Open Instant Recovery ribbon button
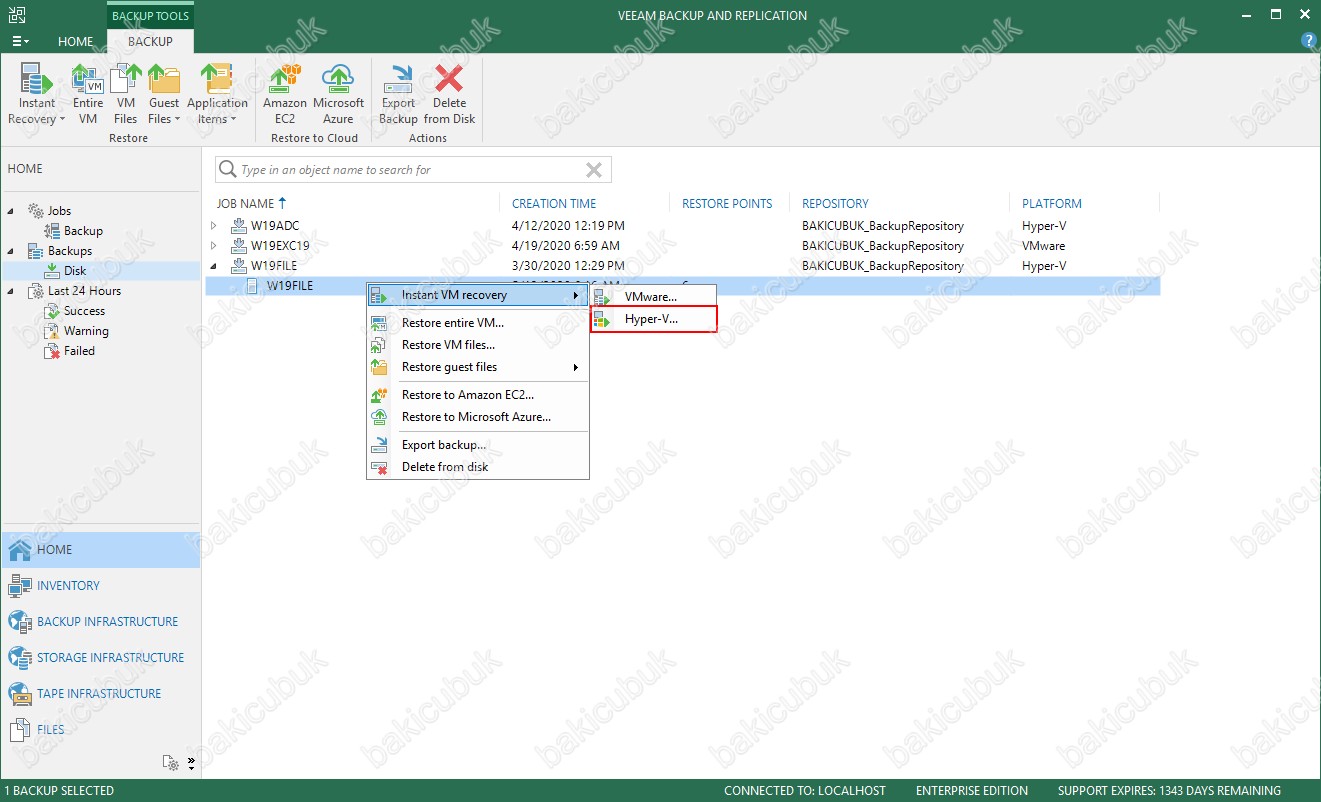The height and width of the screenshot is (802, 1321). 37,94
